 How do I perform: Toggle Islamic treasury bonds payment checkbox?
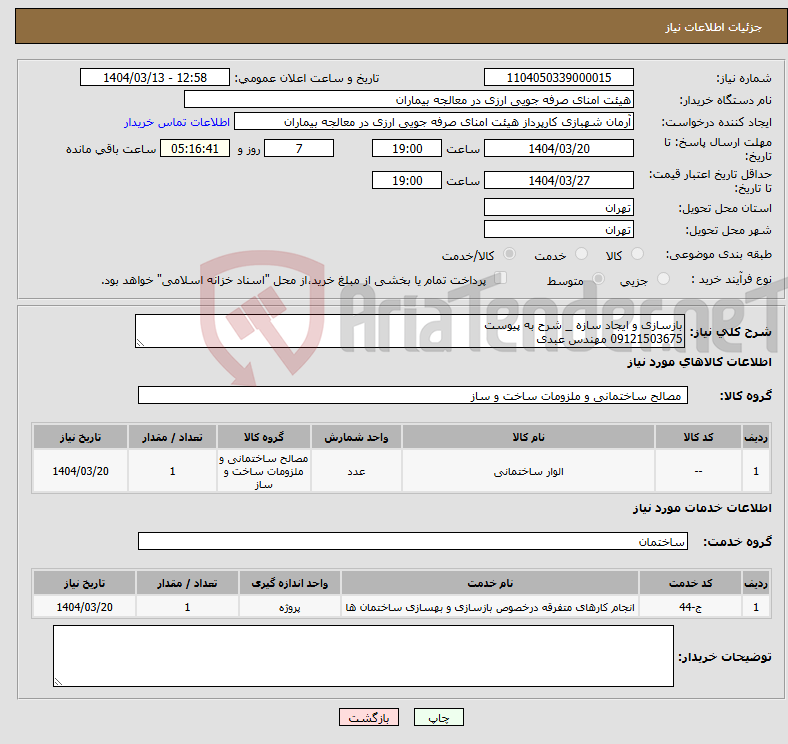[501, 278]
